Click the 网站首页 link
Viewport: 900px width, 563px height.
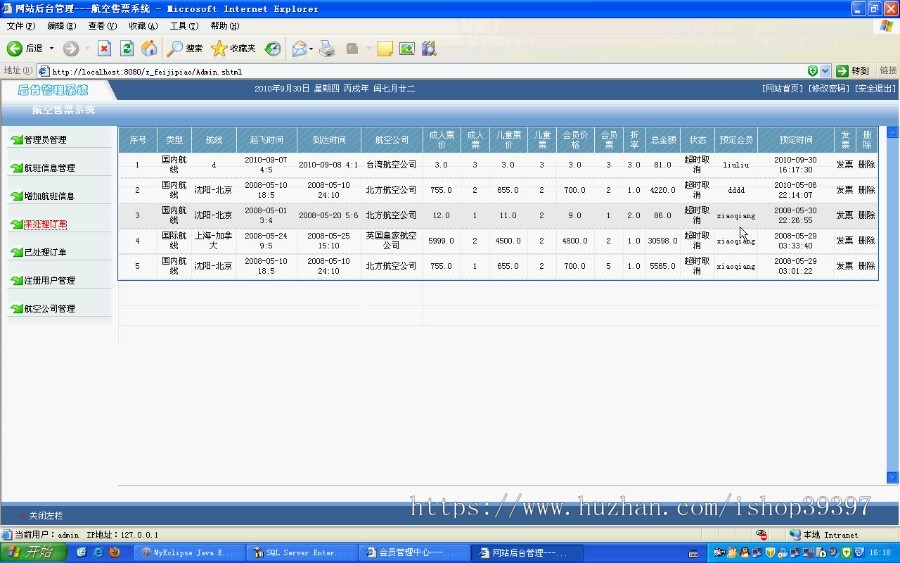[x=782, y=88]
